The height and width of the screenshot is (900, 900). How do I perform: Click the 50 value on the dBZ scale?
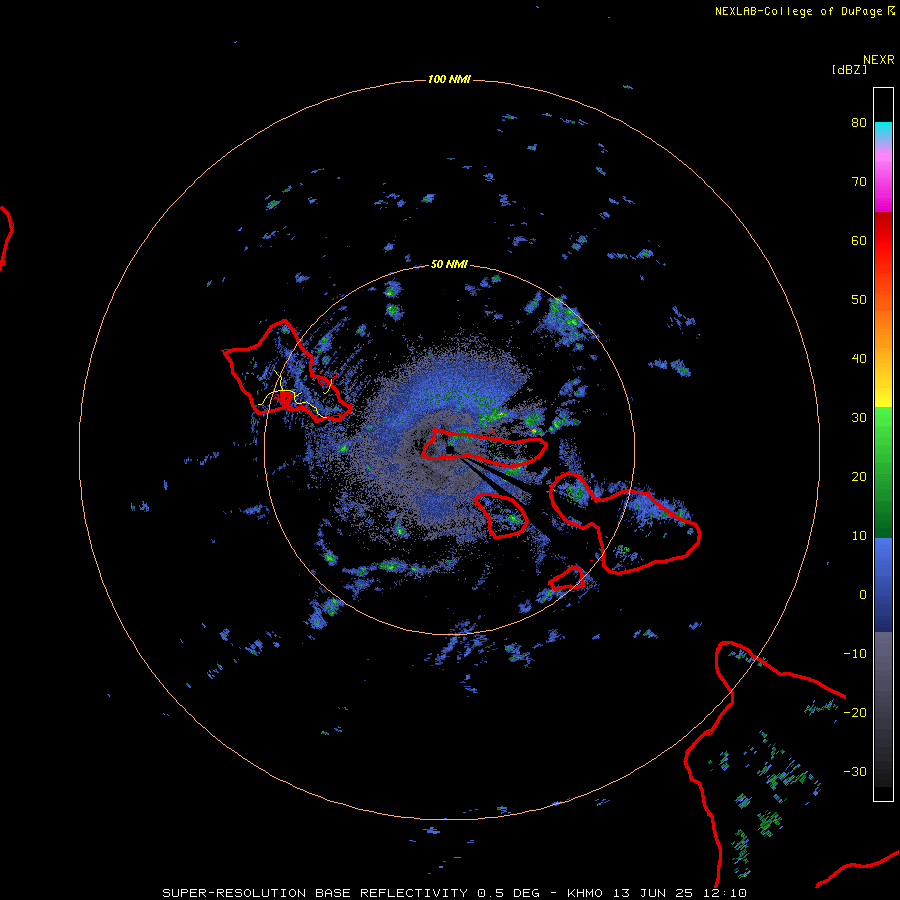pos(859,300)
